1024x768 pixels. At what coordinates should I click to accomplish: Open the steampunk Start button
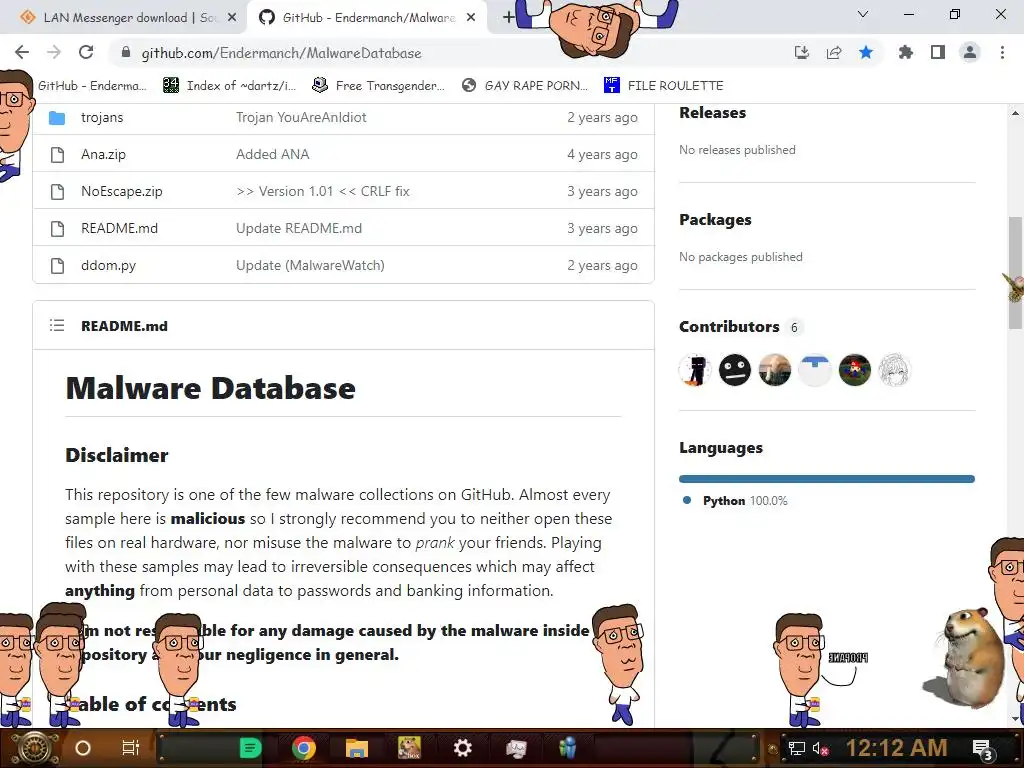34,748
